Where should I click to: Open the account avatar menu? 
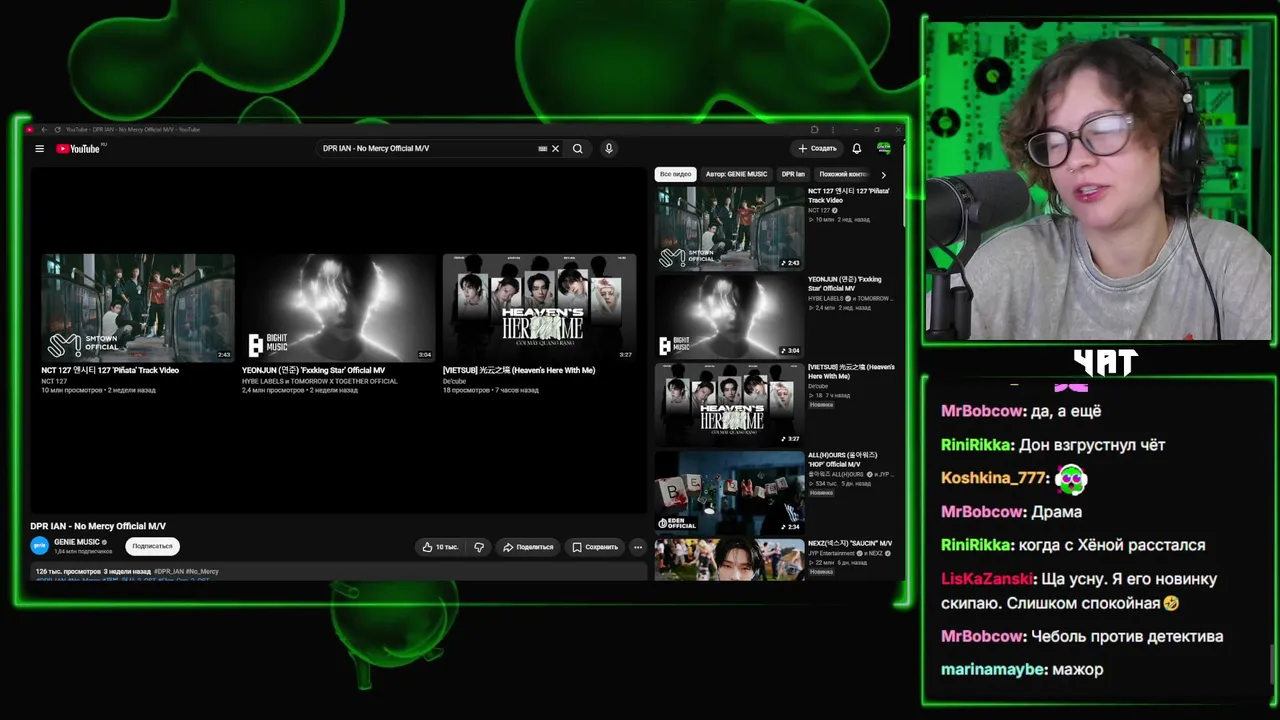click(884, 149)
